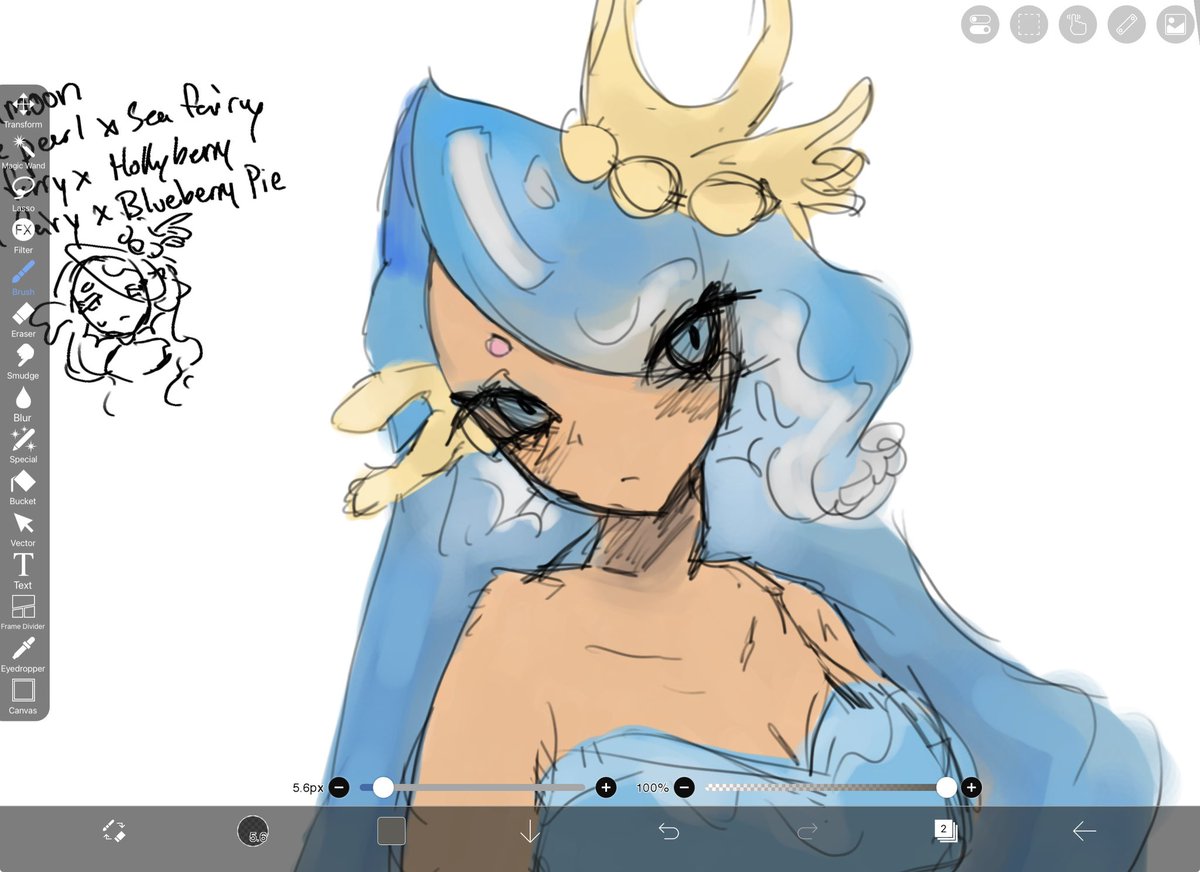
Task: Select the Lasso tool
Action: [x=23, y=194]
